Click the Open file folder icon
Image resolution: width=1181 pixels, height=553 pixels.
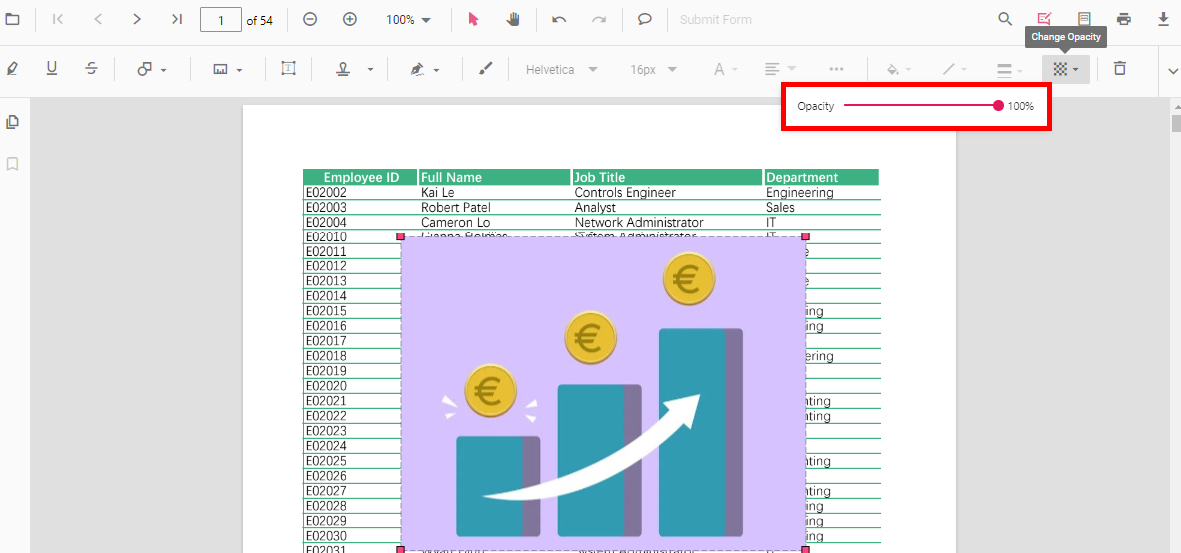[12, 19]
